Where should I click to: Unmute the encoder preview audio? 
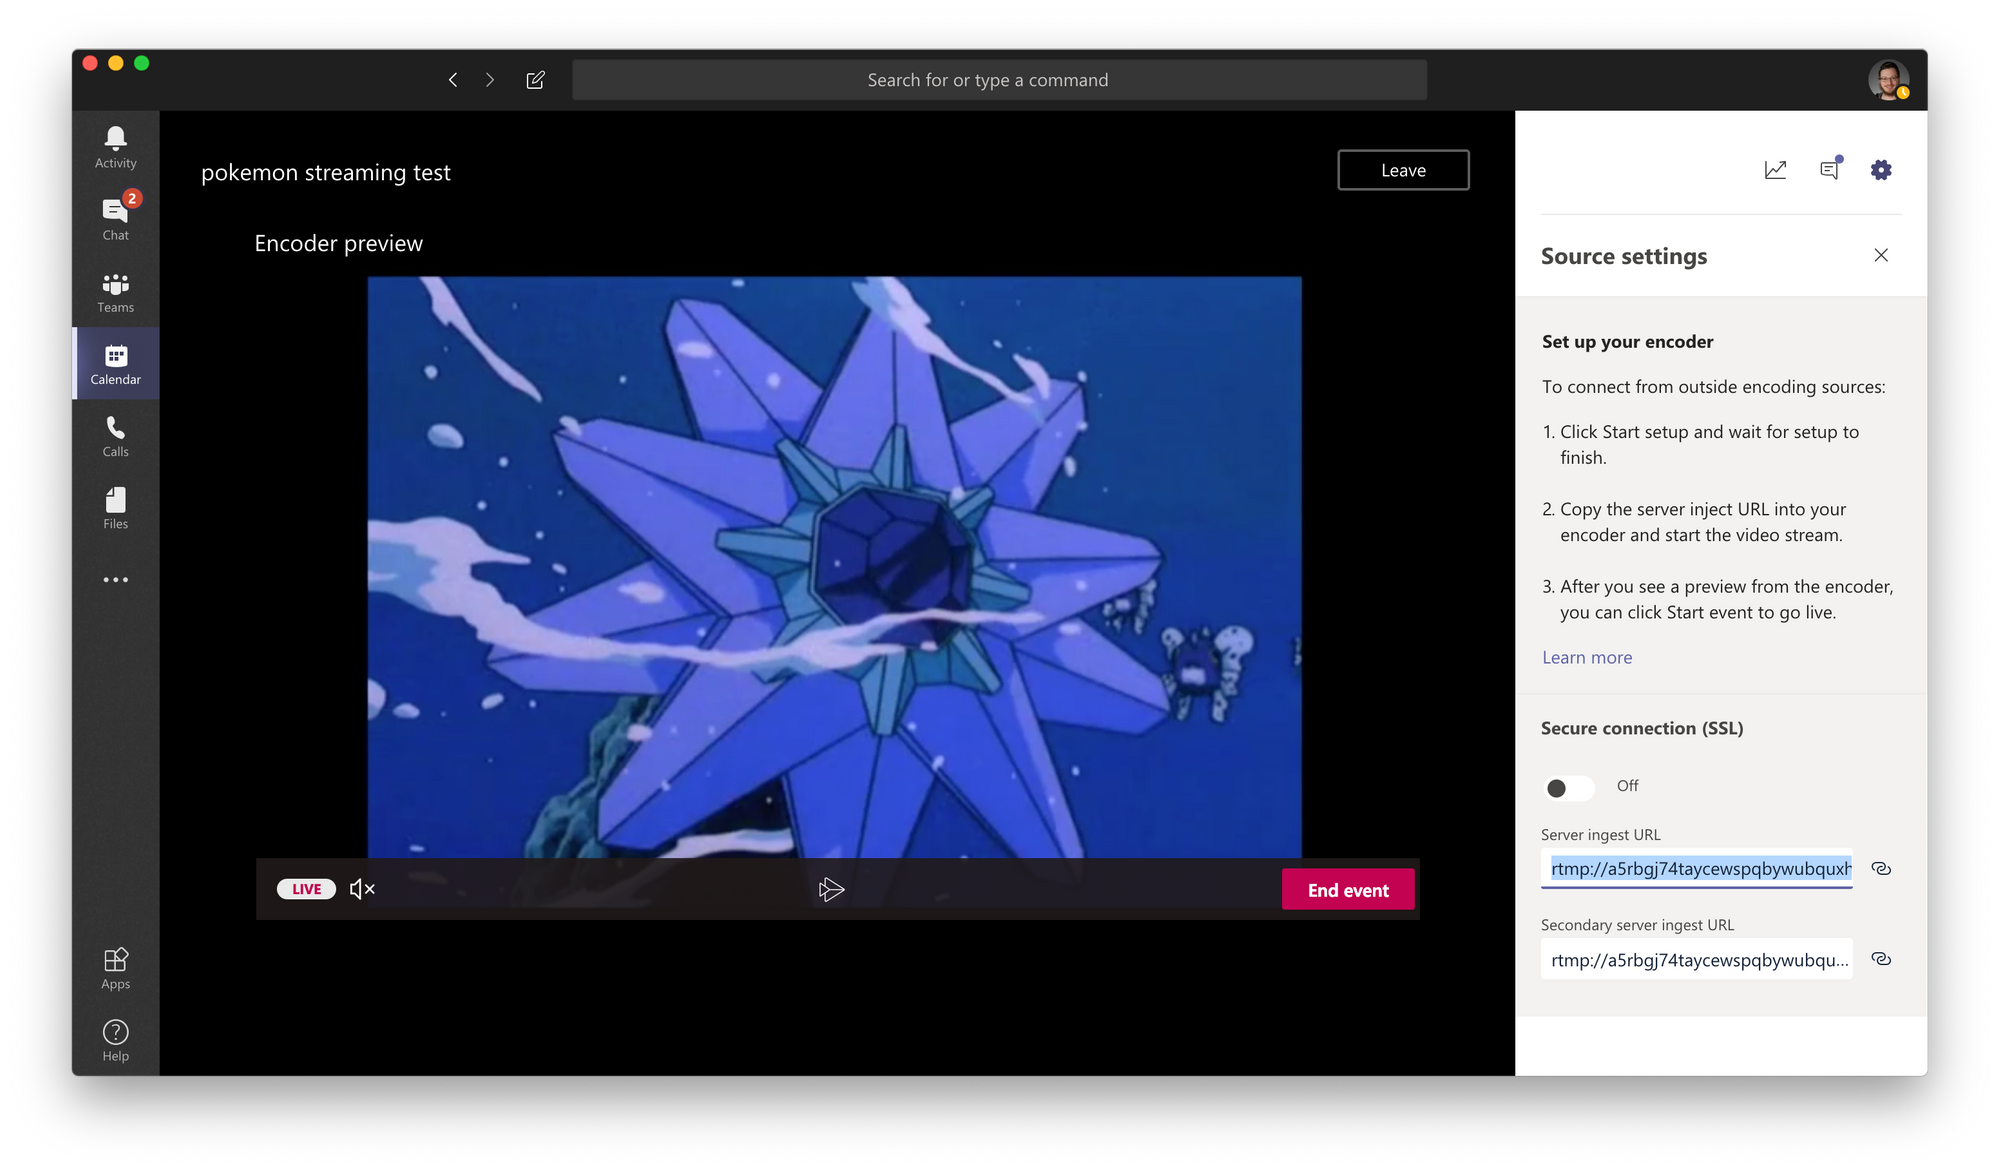(362, 889)
